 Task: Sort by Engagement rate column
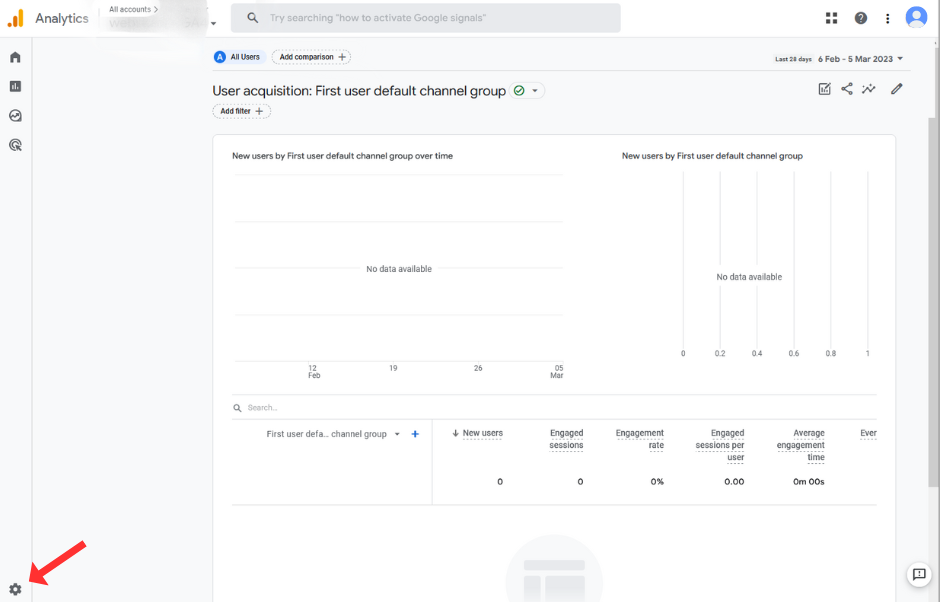[x=640, y=439]
